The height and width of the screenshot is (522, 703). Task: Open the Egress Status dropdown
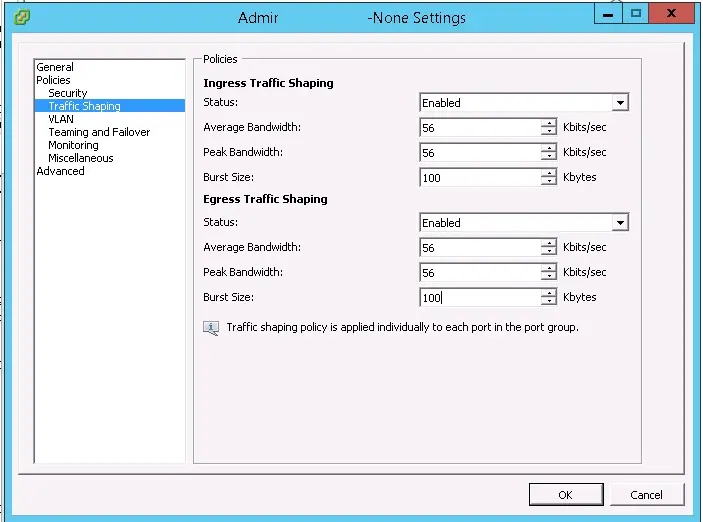pyautogui.click(x=620, y=223)
